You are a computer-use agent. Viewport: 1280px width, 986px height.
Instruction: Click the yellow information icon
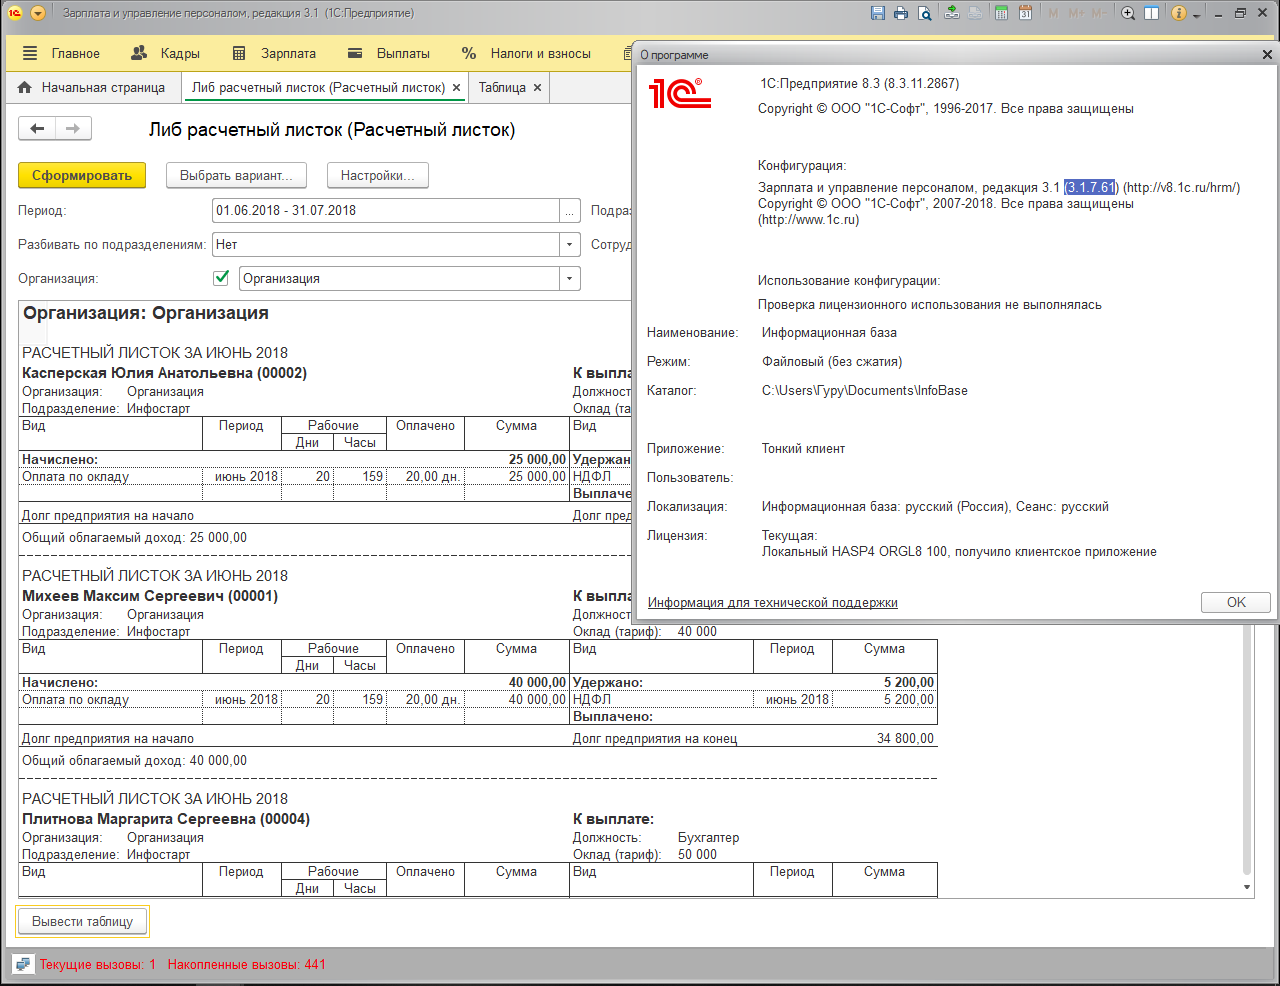click(1179, 13)
